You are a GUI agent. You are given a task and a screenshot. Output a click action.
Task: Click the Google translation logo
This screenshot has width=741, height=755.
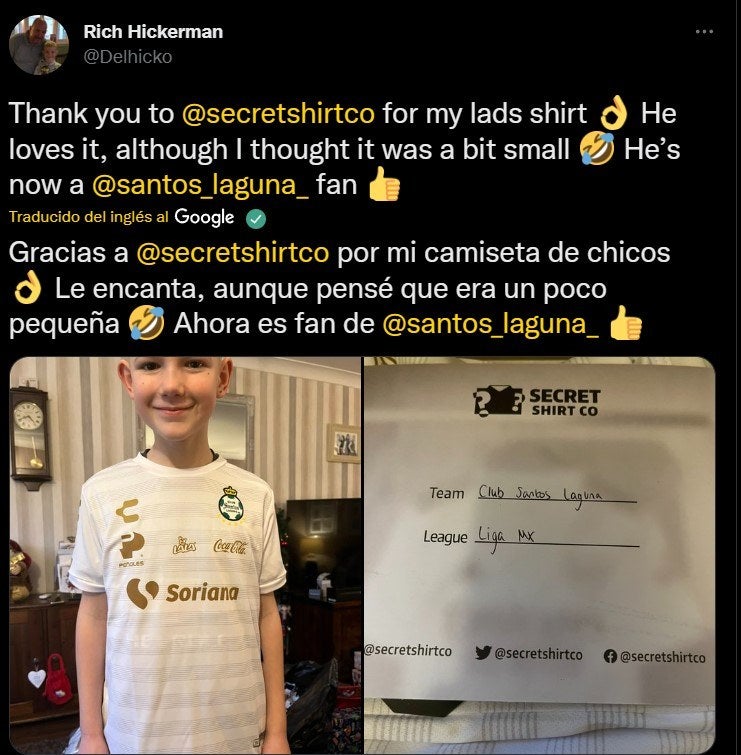(204, 217)
